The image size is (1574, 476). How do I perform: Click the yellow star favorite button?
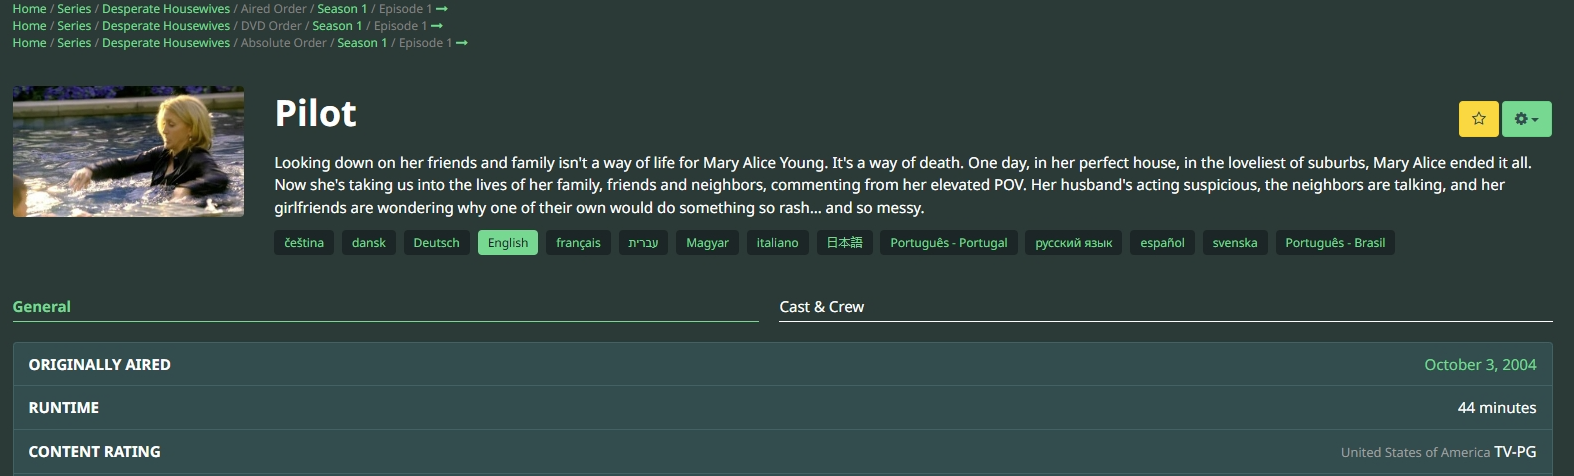pyautogui.click(x=1478, y=119)
